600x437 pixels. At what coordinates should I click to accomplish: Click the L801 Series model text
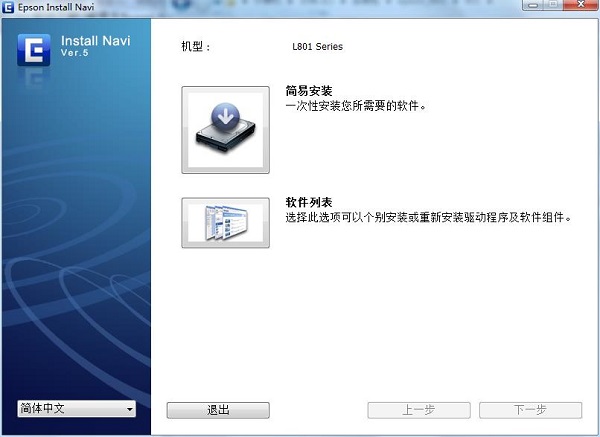318,47
